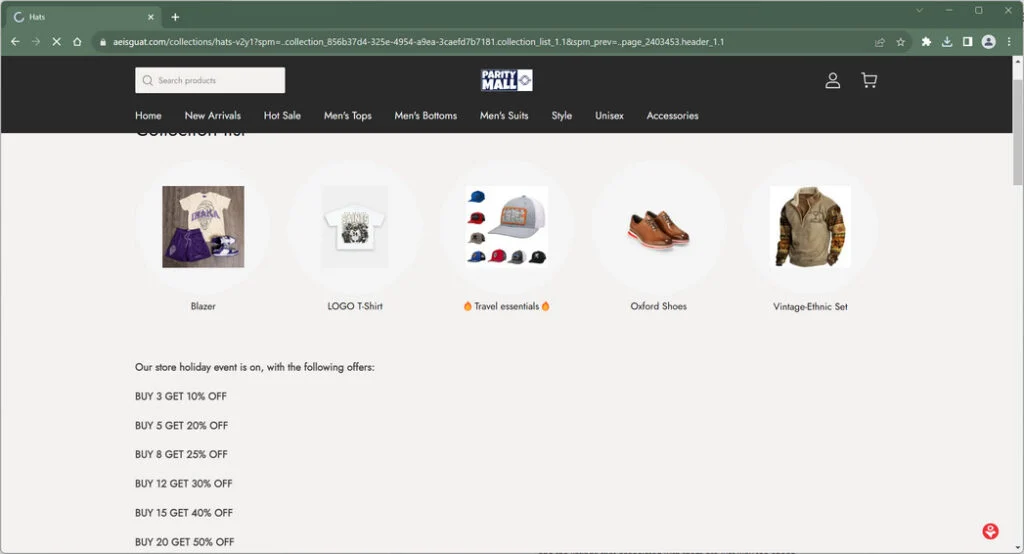Click the Search products field

tap(210, 80)
